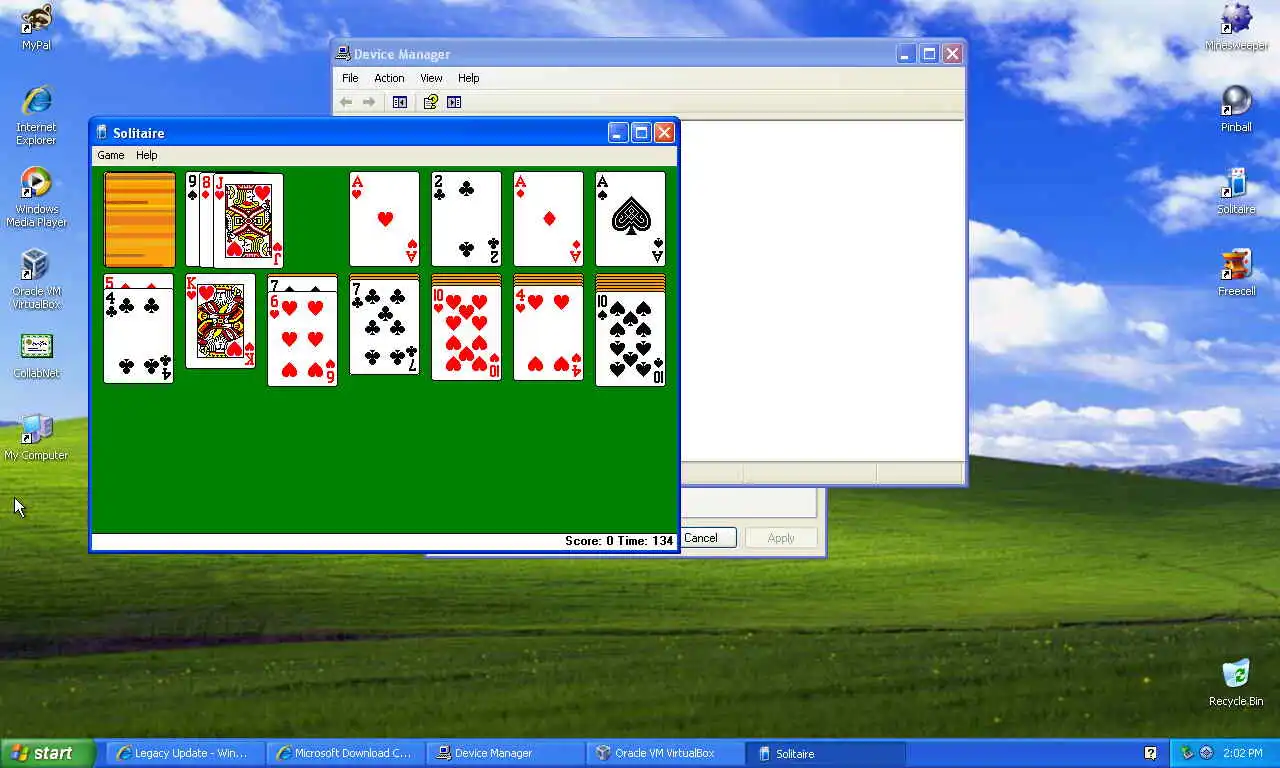Viewport: 1280px width, 768px height.
Task: Open Action menu in Device Manager
Action: (389, 78)
